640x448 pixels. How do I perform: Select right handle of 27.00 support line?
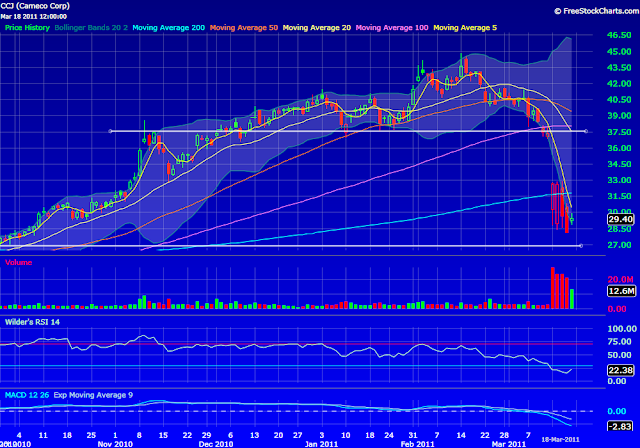581,246
